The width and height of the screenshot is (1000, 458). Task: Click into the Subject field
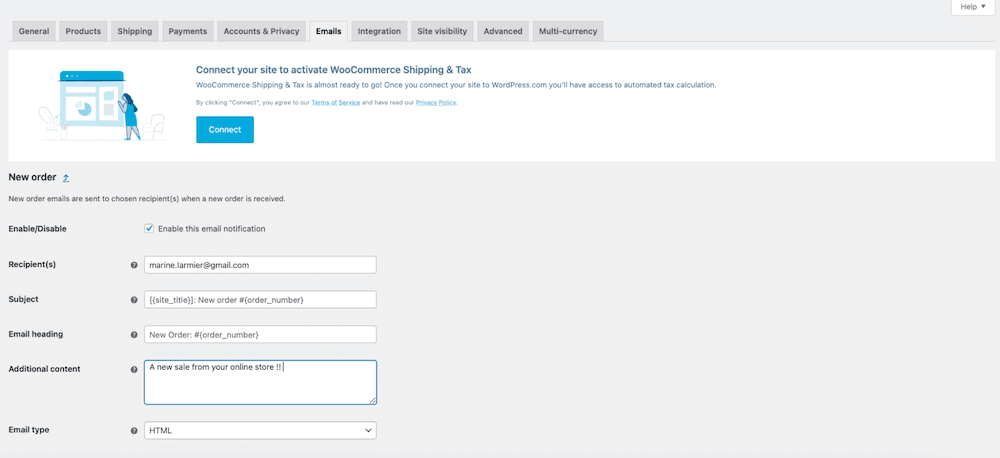coord(260,300)
